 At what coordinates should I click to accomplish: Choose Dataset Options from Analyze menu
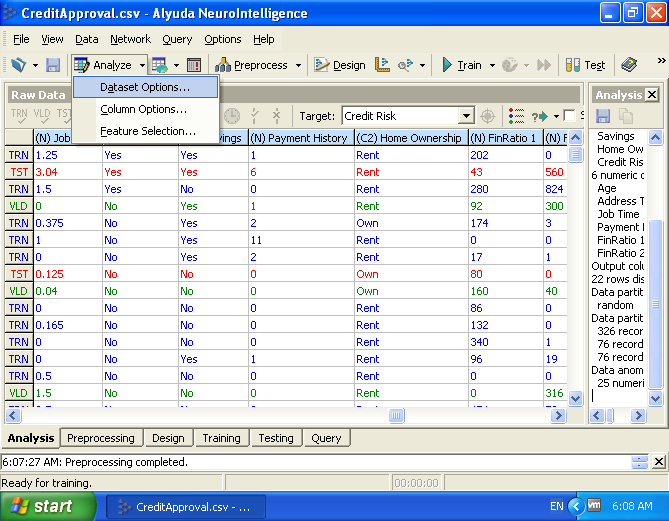click(145, 87)
